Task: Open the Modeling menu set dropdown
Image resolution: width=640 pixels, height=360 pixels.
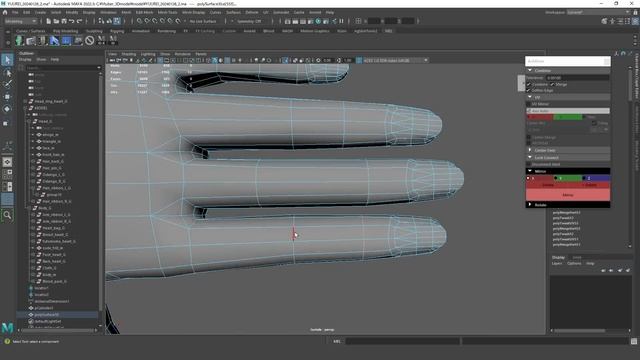Action: (20, 21)
